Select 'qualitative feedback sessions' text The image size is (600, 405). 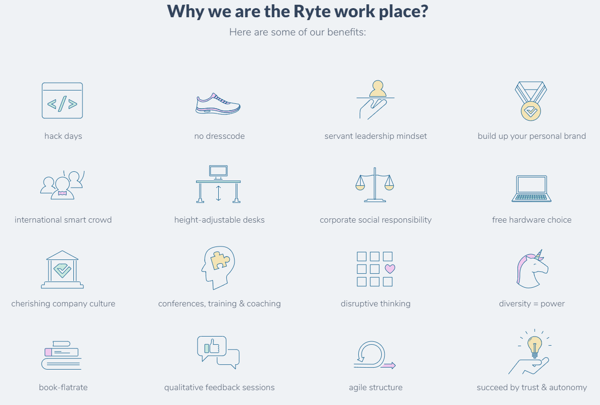coord(219,387)
